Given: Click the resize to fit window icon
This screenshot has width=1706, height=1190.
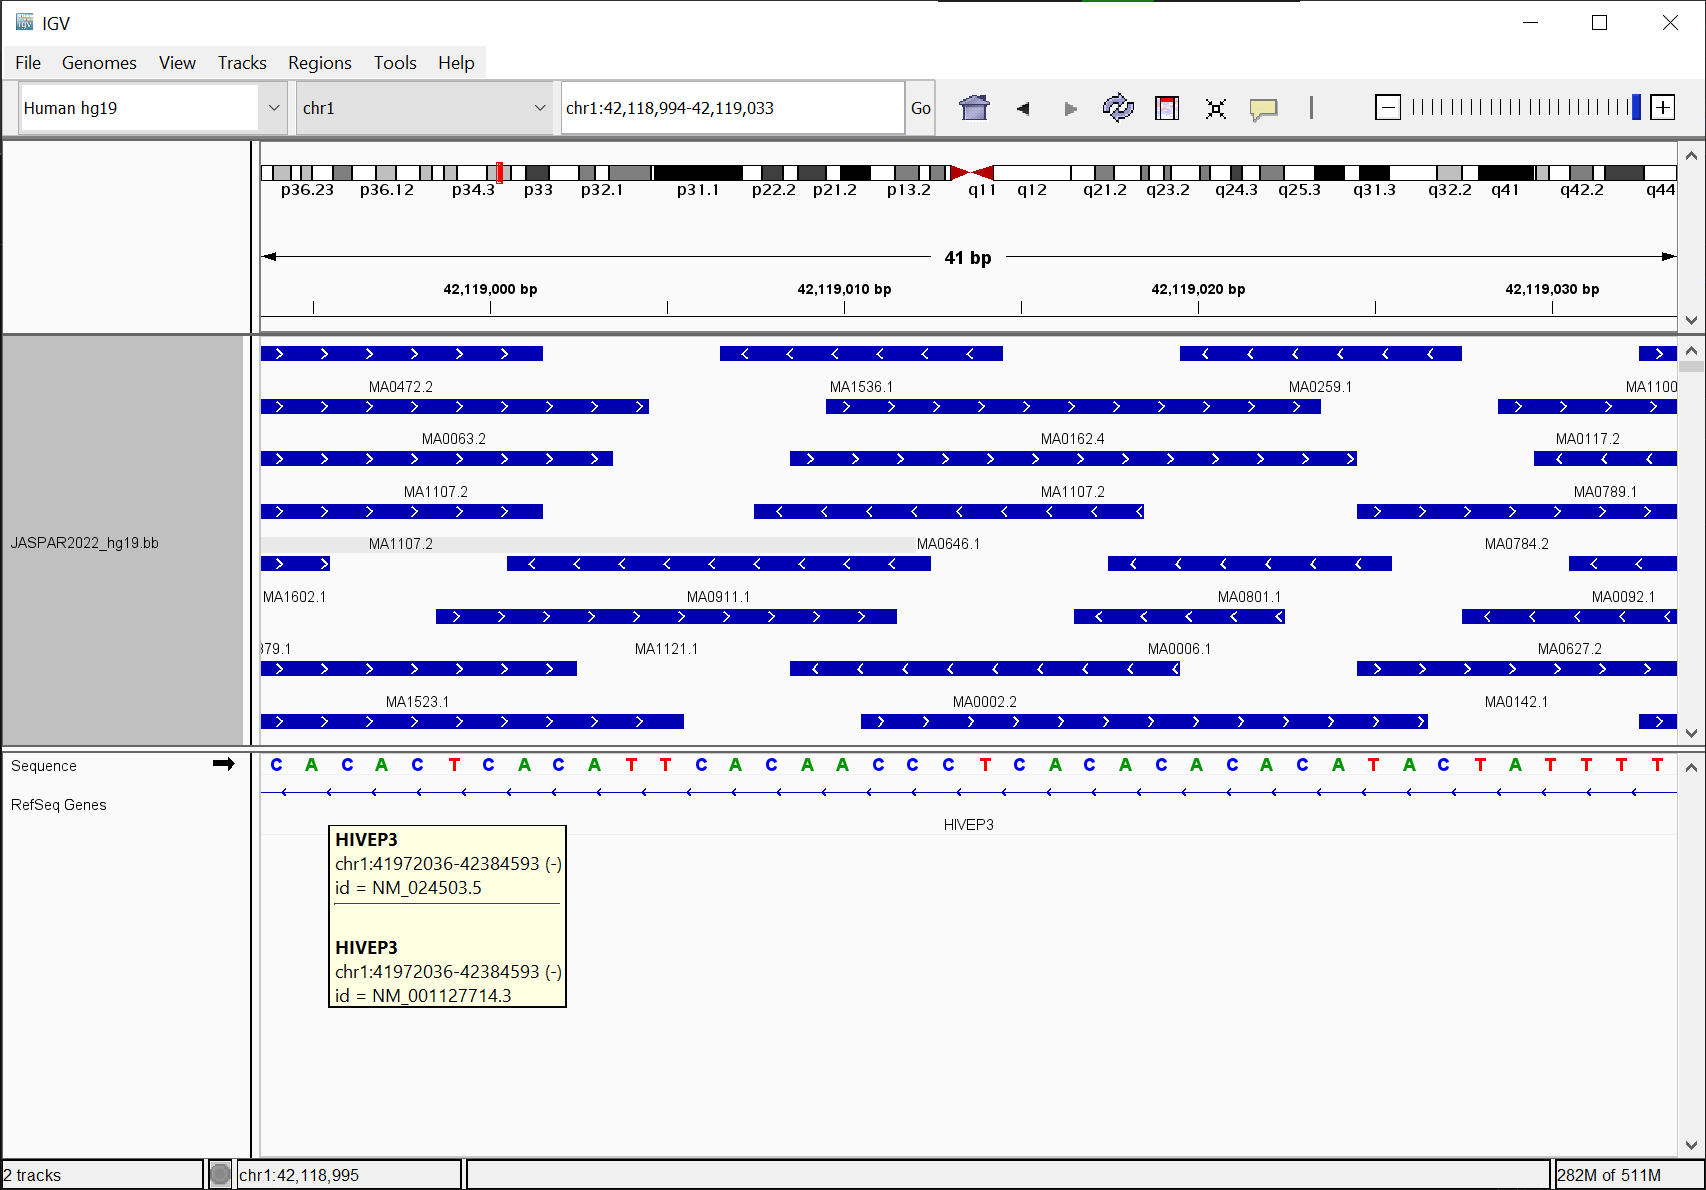Looking at the screenshot, I should 1215,107.
